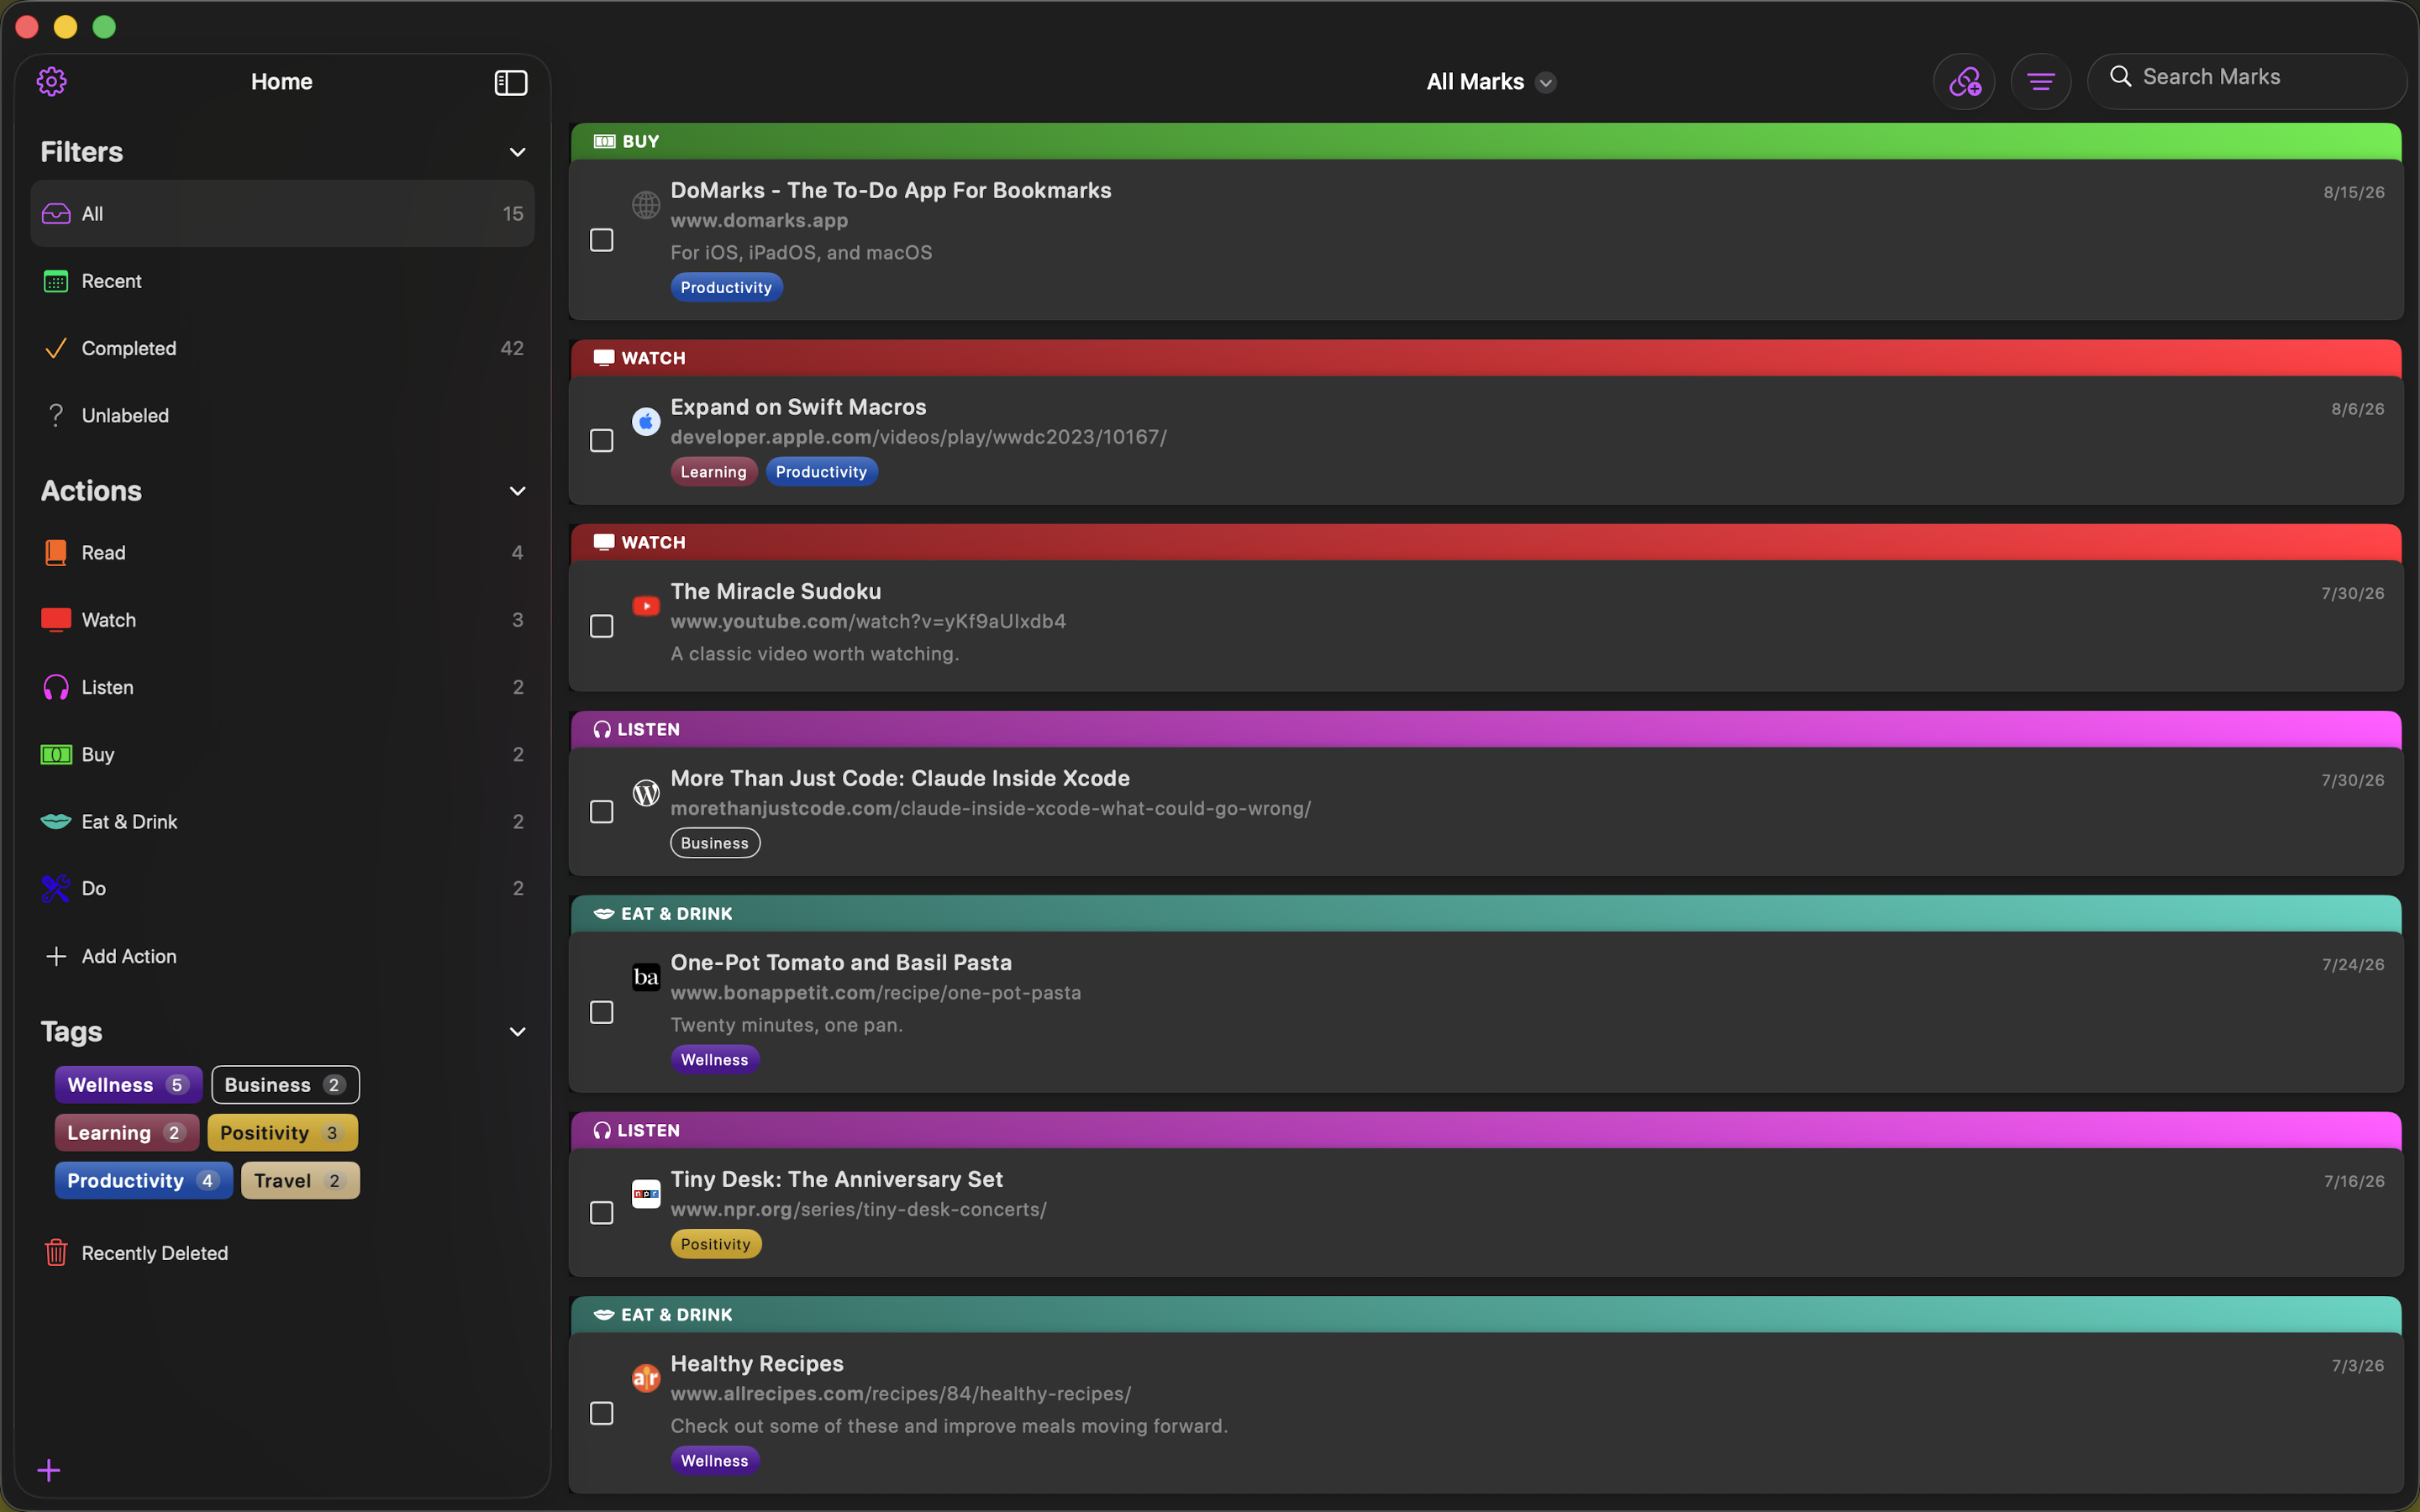Click in the Search Marks field
The width and height of the screenshot is (2420, 1512).
pos(2246,81)
